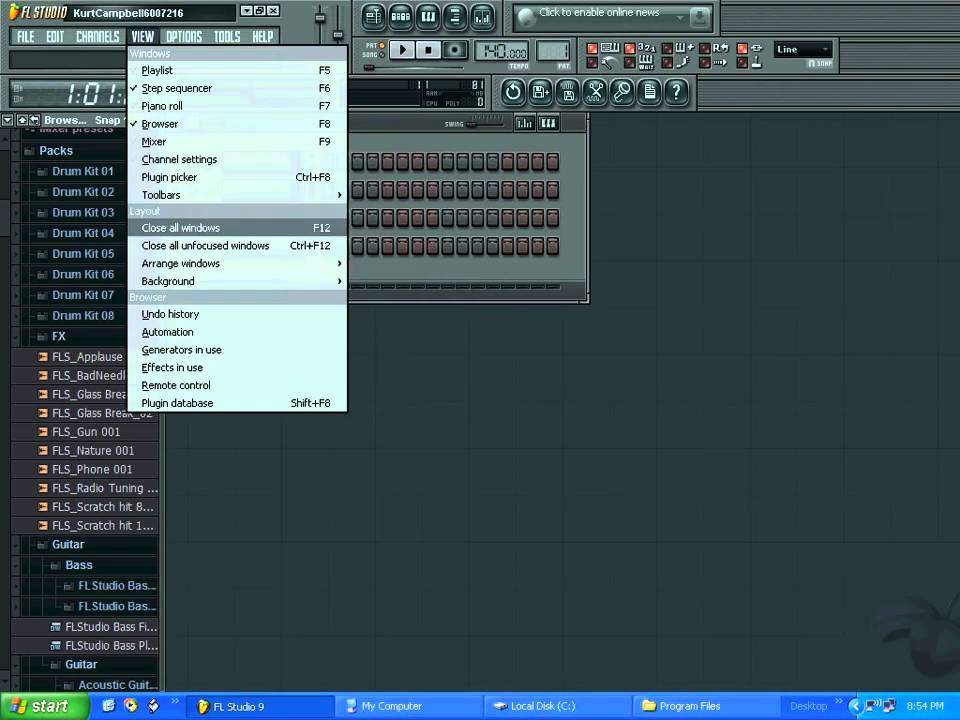Viewport: 960px width, 720px height.
Task: Open audio editor scissors icon
Action: (595, 92)
